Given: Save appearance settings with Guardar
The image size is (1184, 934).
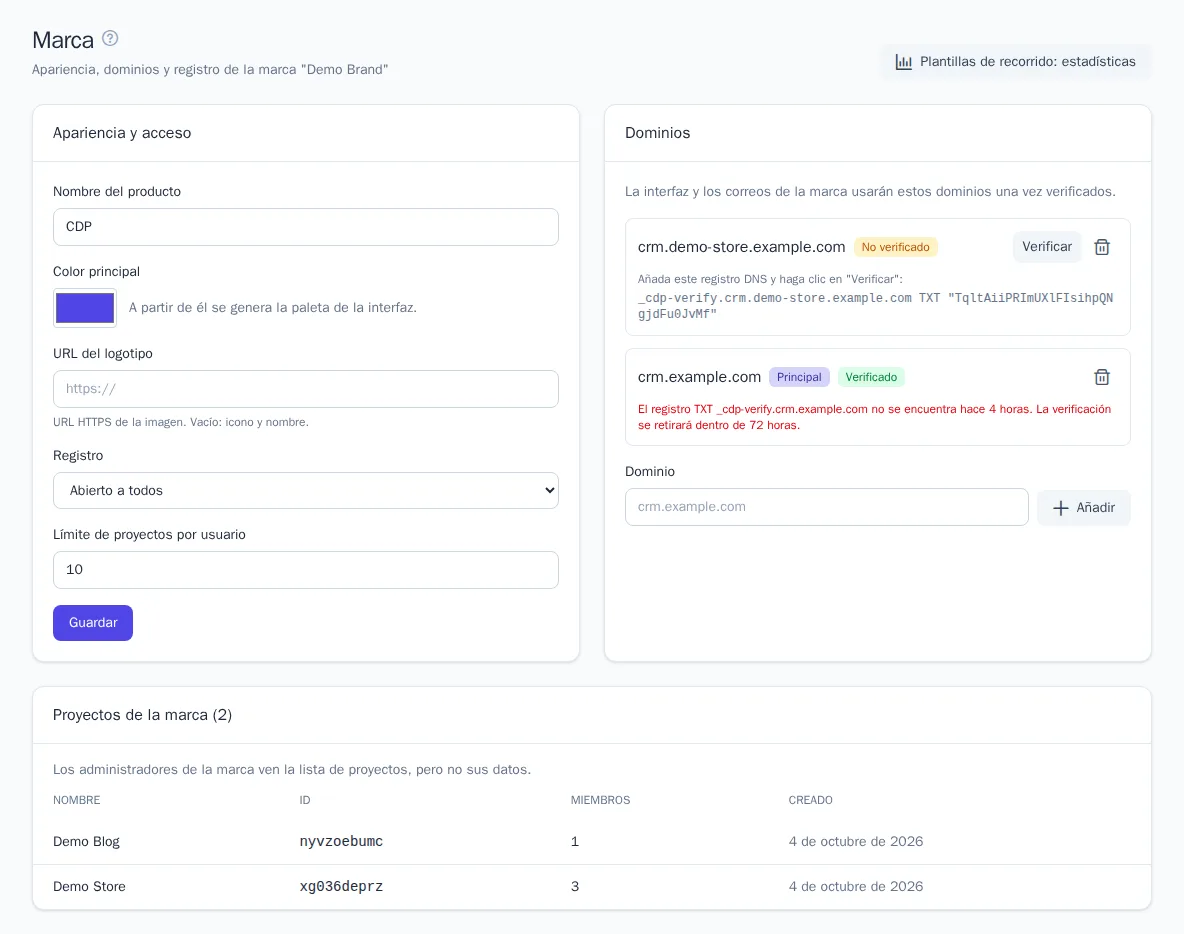Looking at the screenshot, I should pos(93,623).
